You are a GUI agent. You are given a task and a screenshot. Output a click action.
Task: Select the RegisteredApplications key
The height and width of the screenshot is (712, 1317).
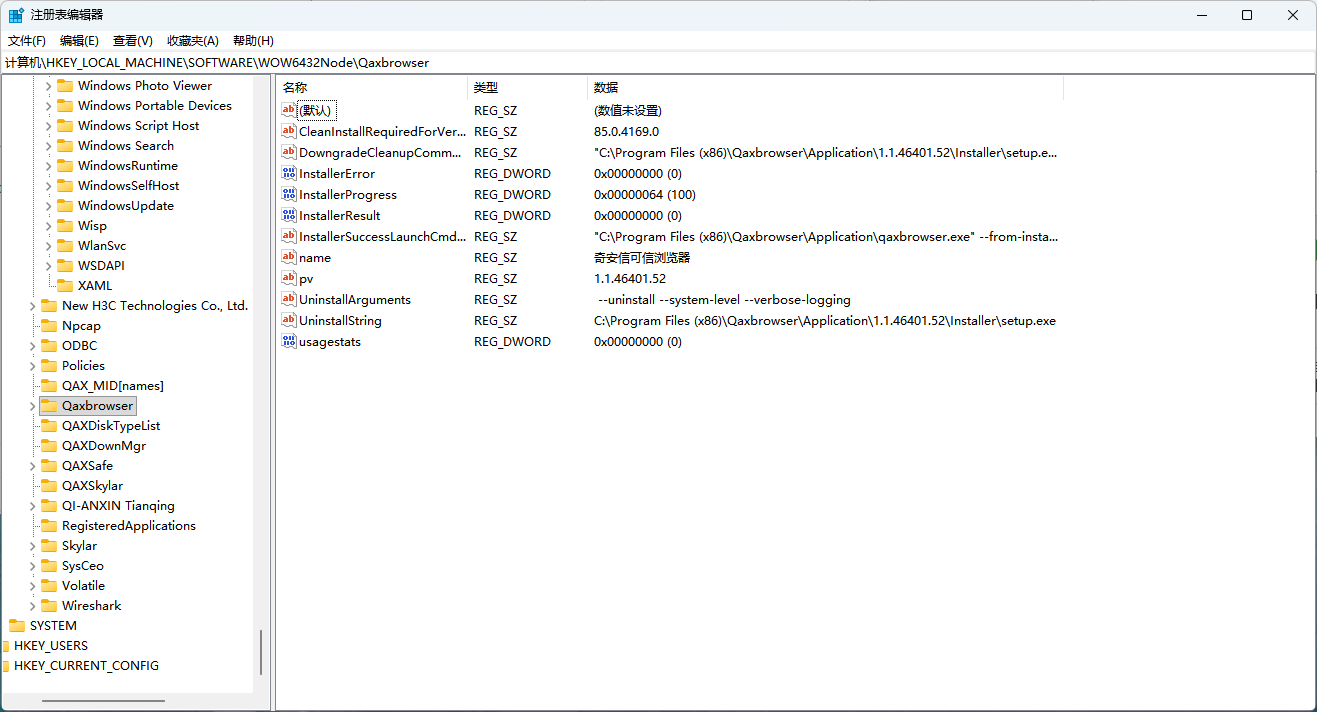(x=129, y=526)
